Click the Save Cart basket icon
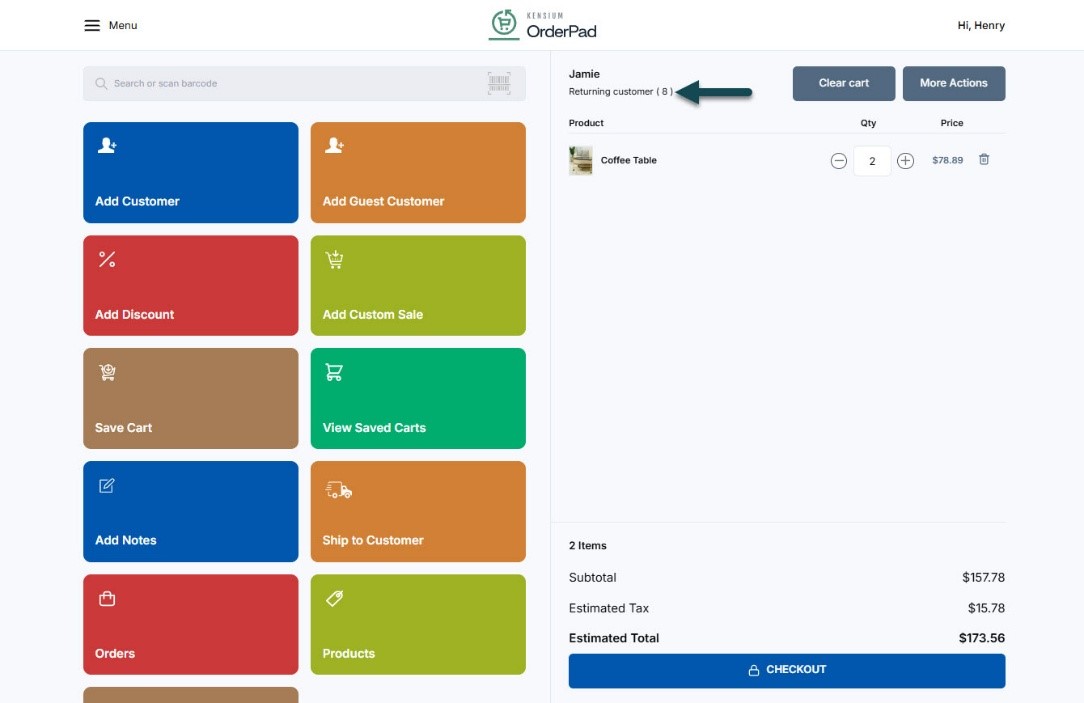1084x703 pixels. [x=107, y=373]
